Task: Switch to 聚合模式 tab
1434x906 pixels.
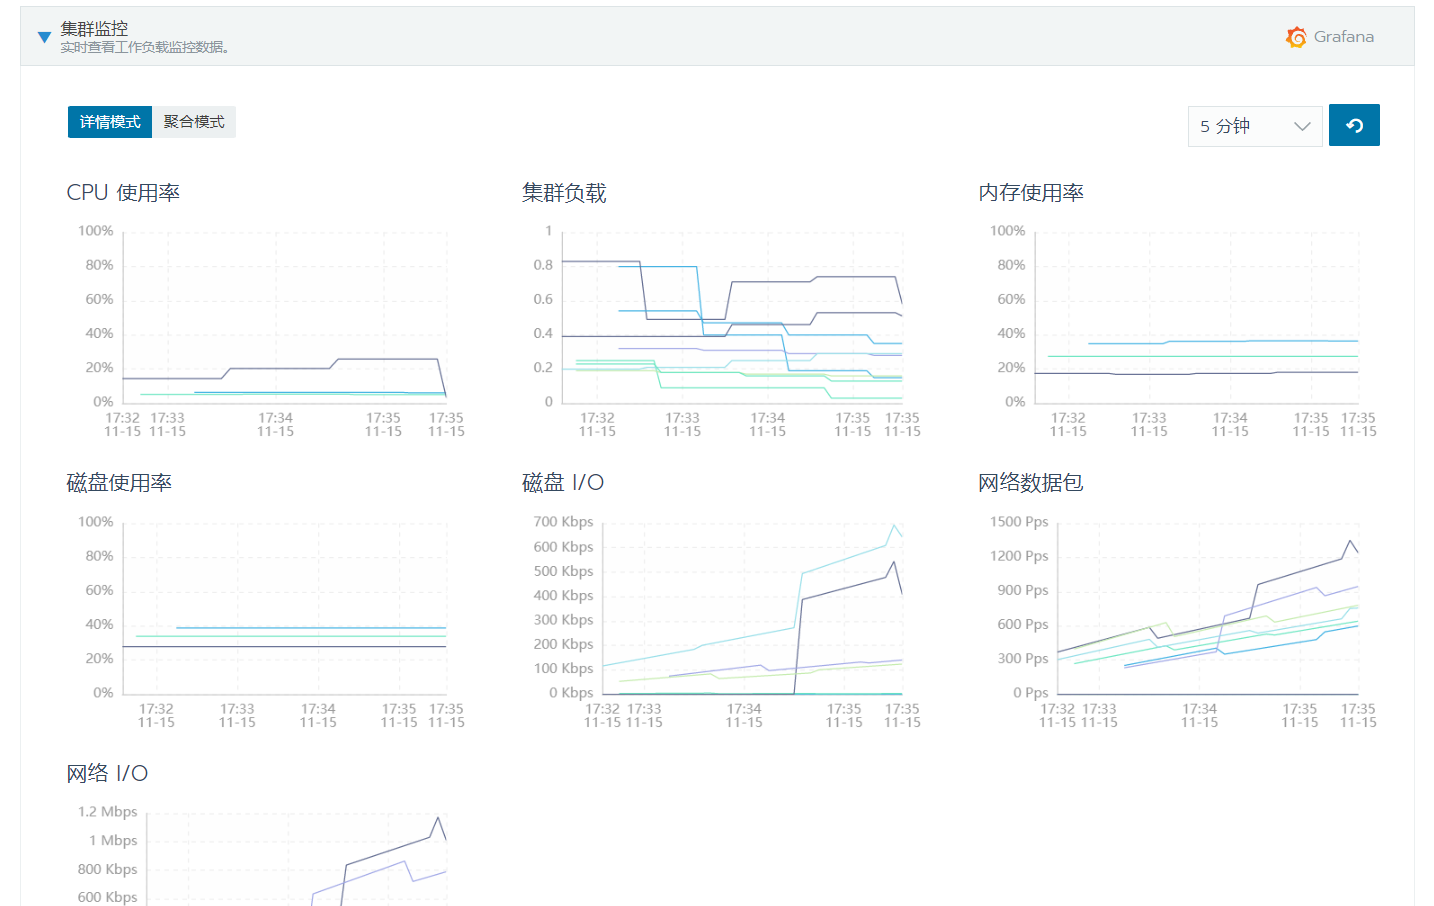Action: click(x=194, y=122)
